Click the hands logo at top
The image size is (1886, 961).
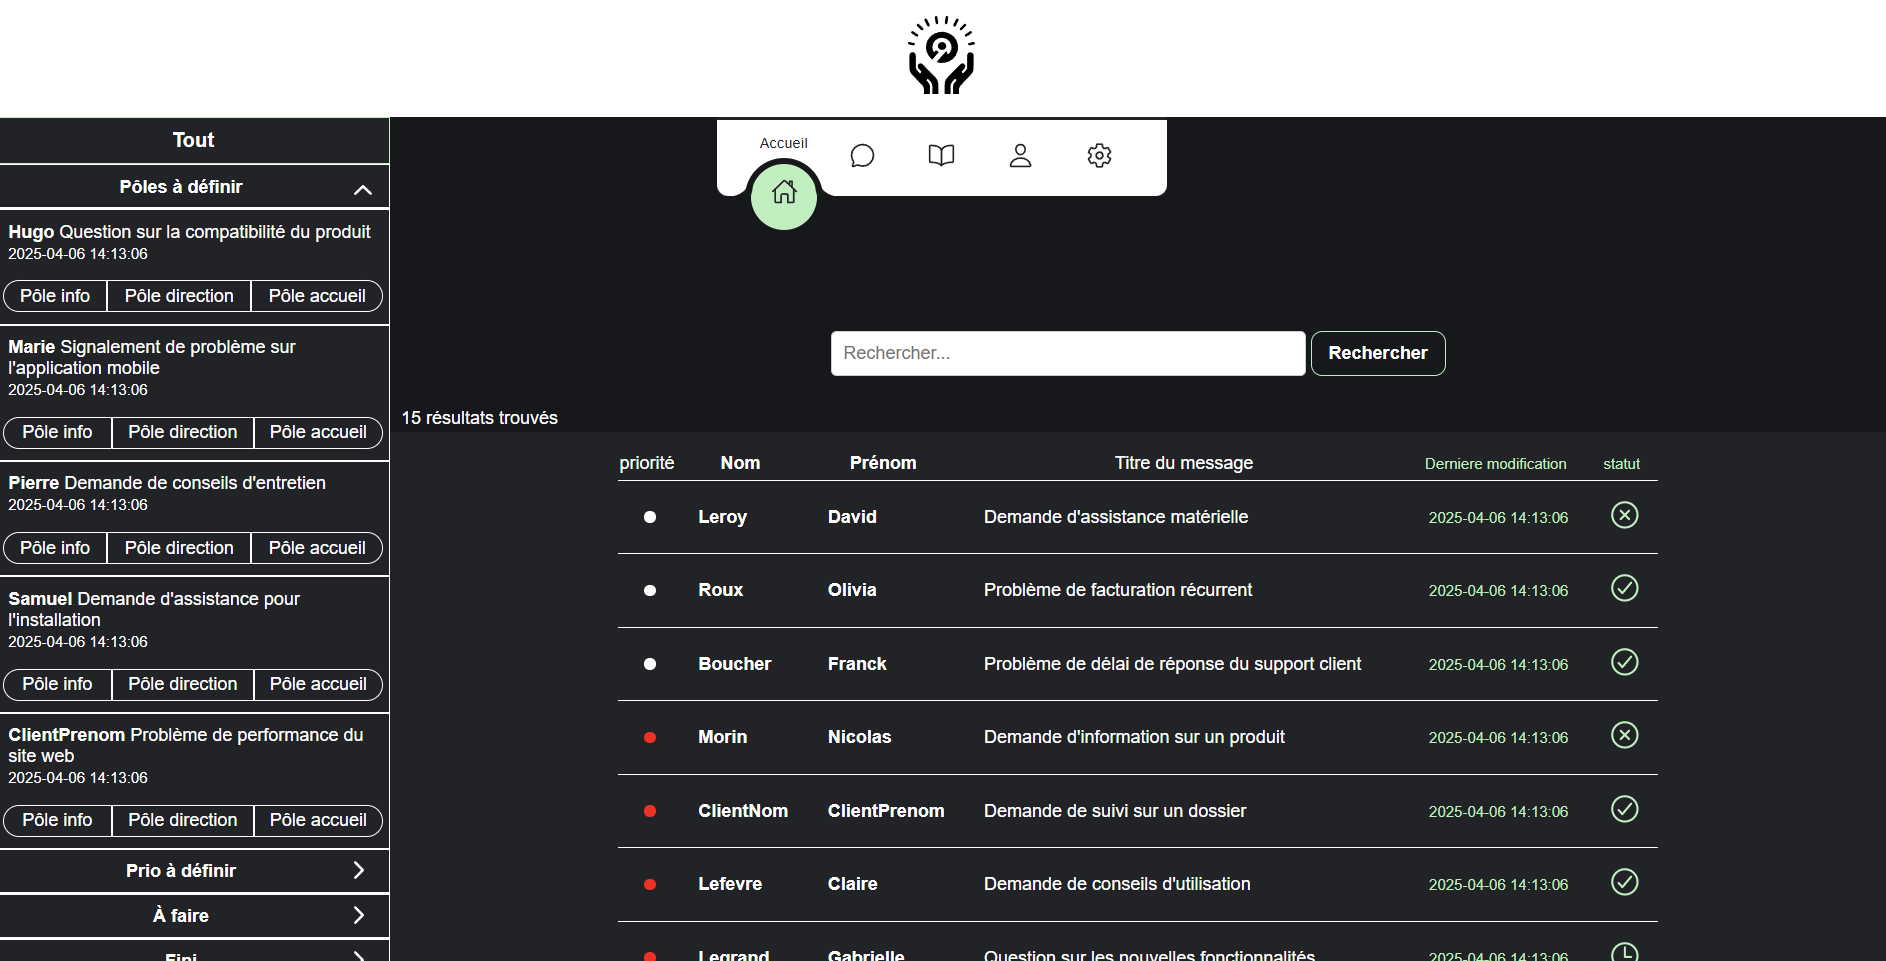point(941,56)
